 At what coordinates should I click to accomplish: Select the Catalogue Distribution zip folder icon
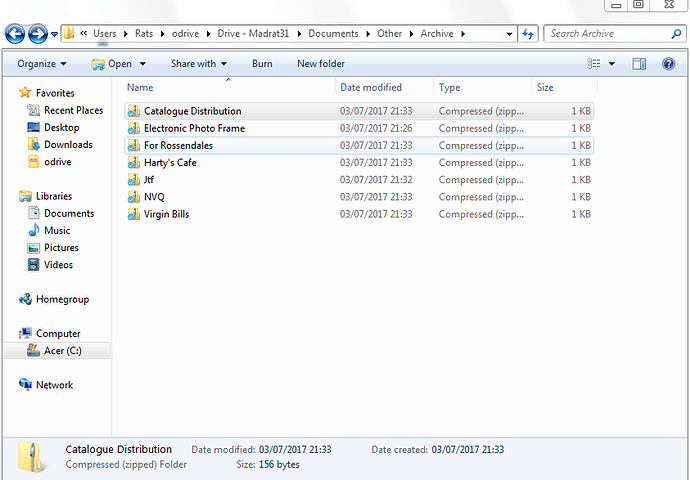(133, 111)
